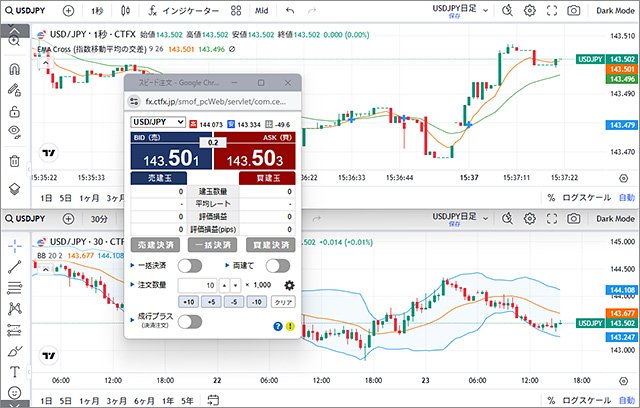
Task: Zoom in magnifier tool top sidebar
Action: coord(14,41)
